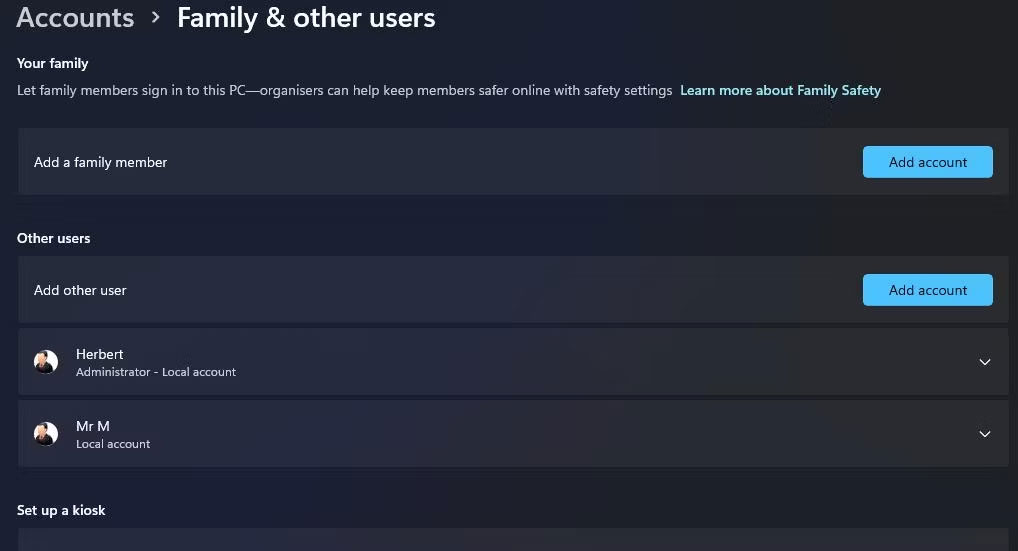Image resolution: width=1018 pixels, height=551 pixels.
Task: Expand the Herbert account options chevron
Action: pyautogui.click(x=984, y=362)
